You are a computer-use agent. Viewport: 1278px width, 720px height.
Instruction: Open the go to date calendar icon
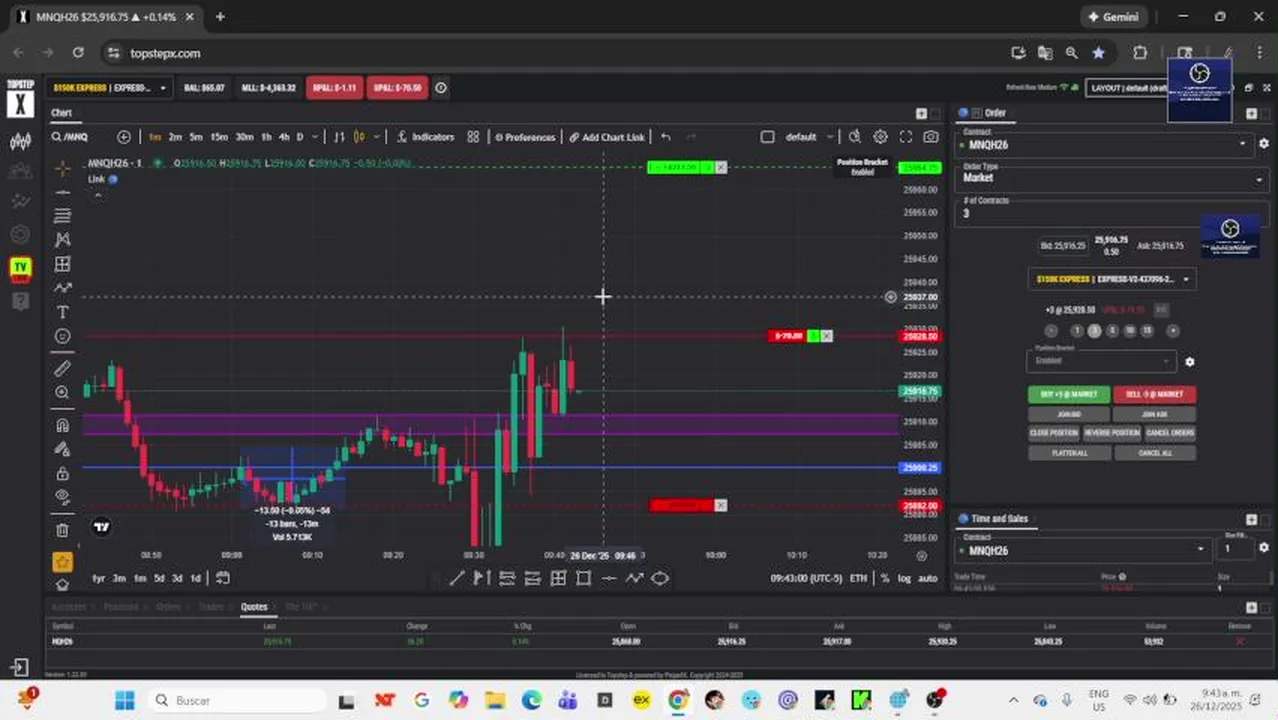coord(223,578)
